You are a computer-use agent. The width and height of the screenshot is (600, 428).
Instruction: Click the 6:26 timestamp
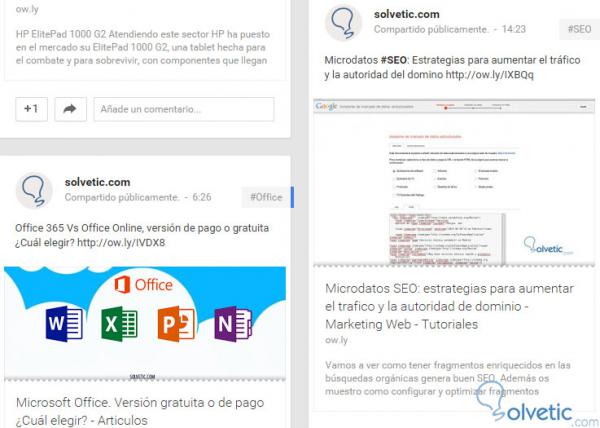(x=202, y=197)
